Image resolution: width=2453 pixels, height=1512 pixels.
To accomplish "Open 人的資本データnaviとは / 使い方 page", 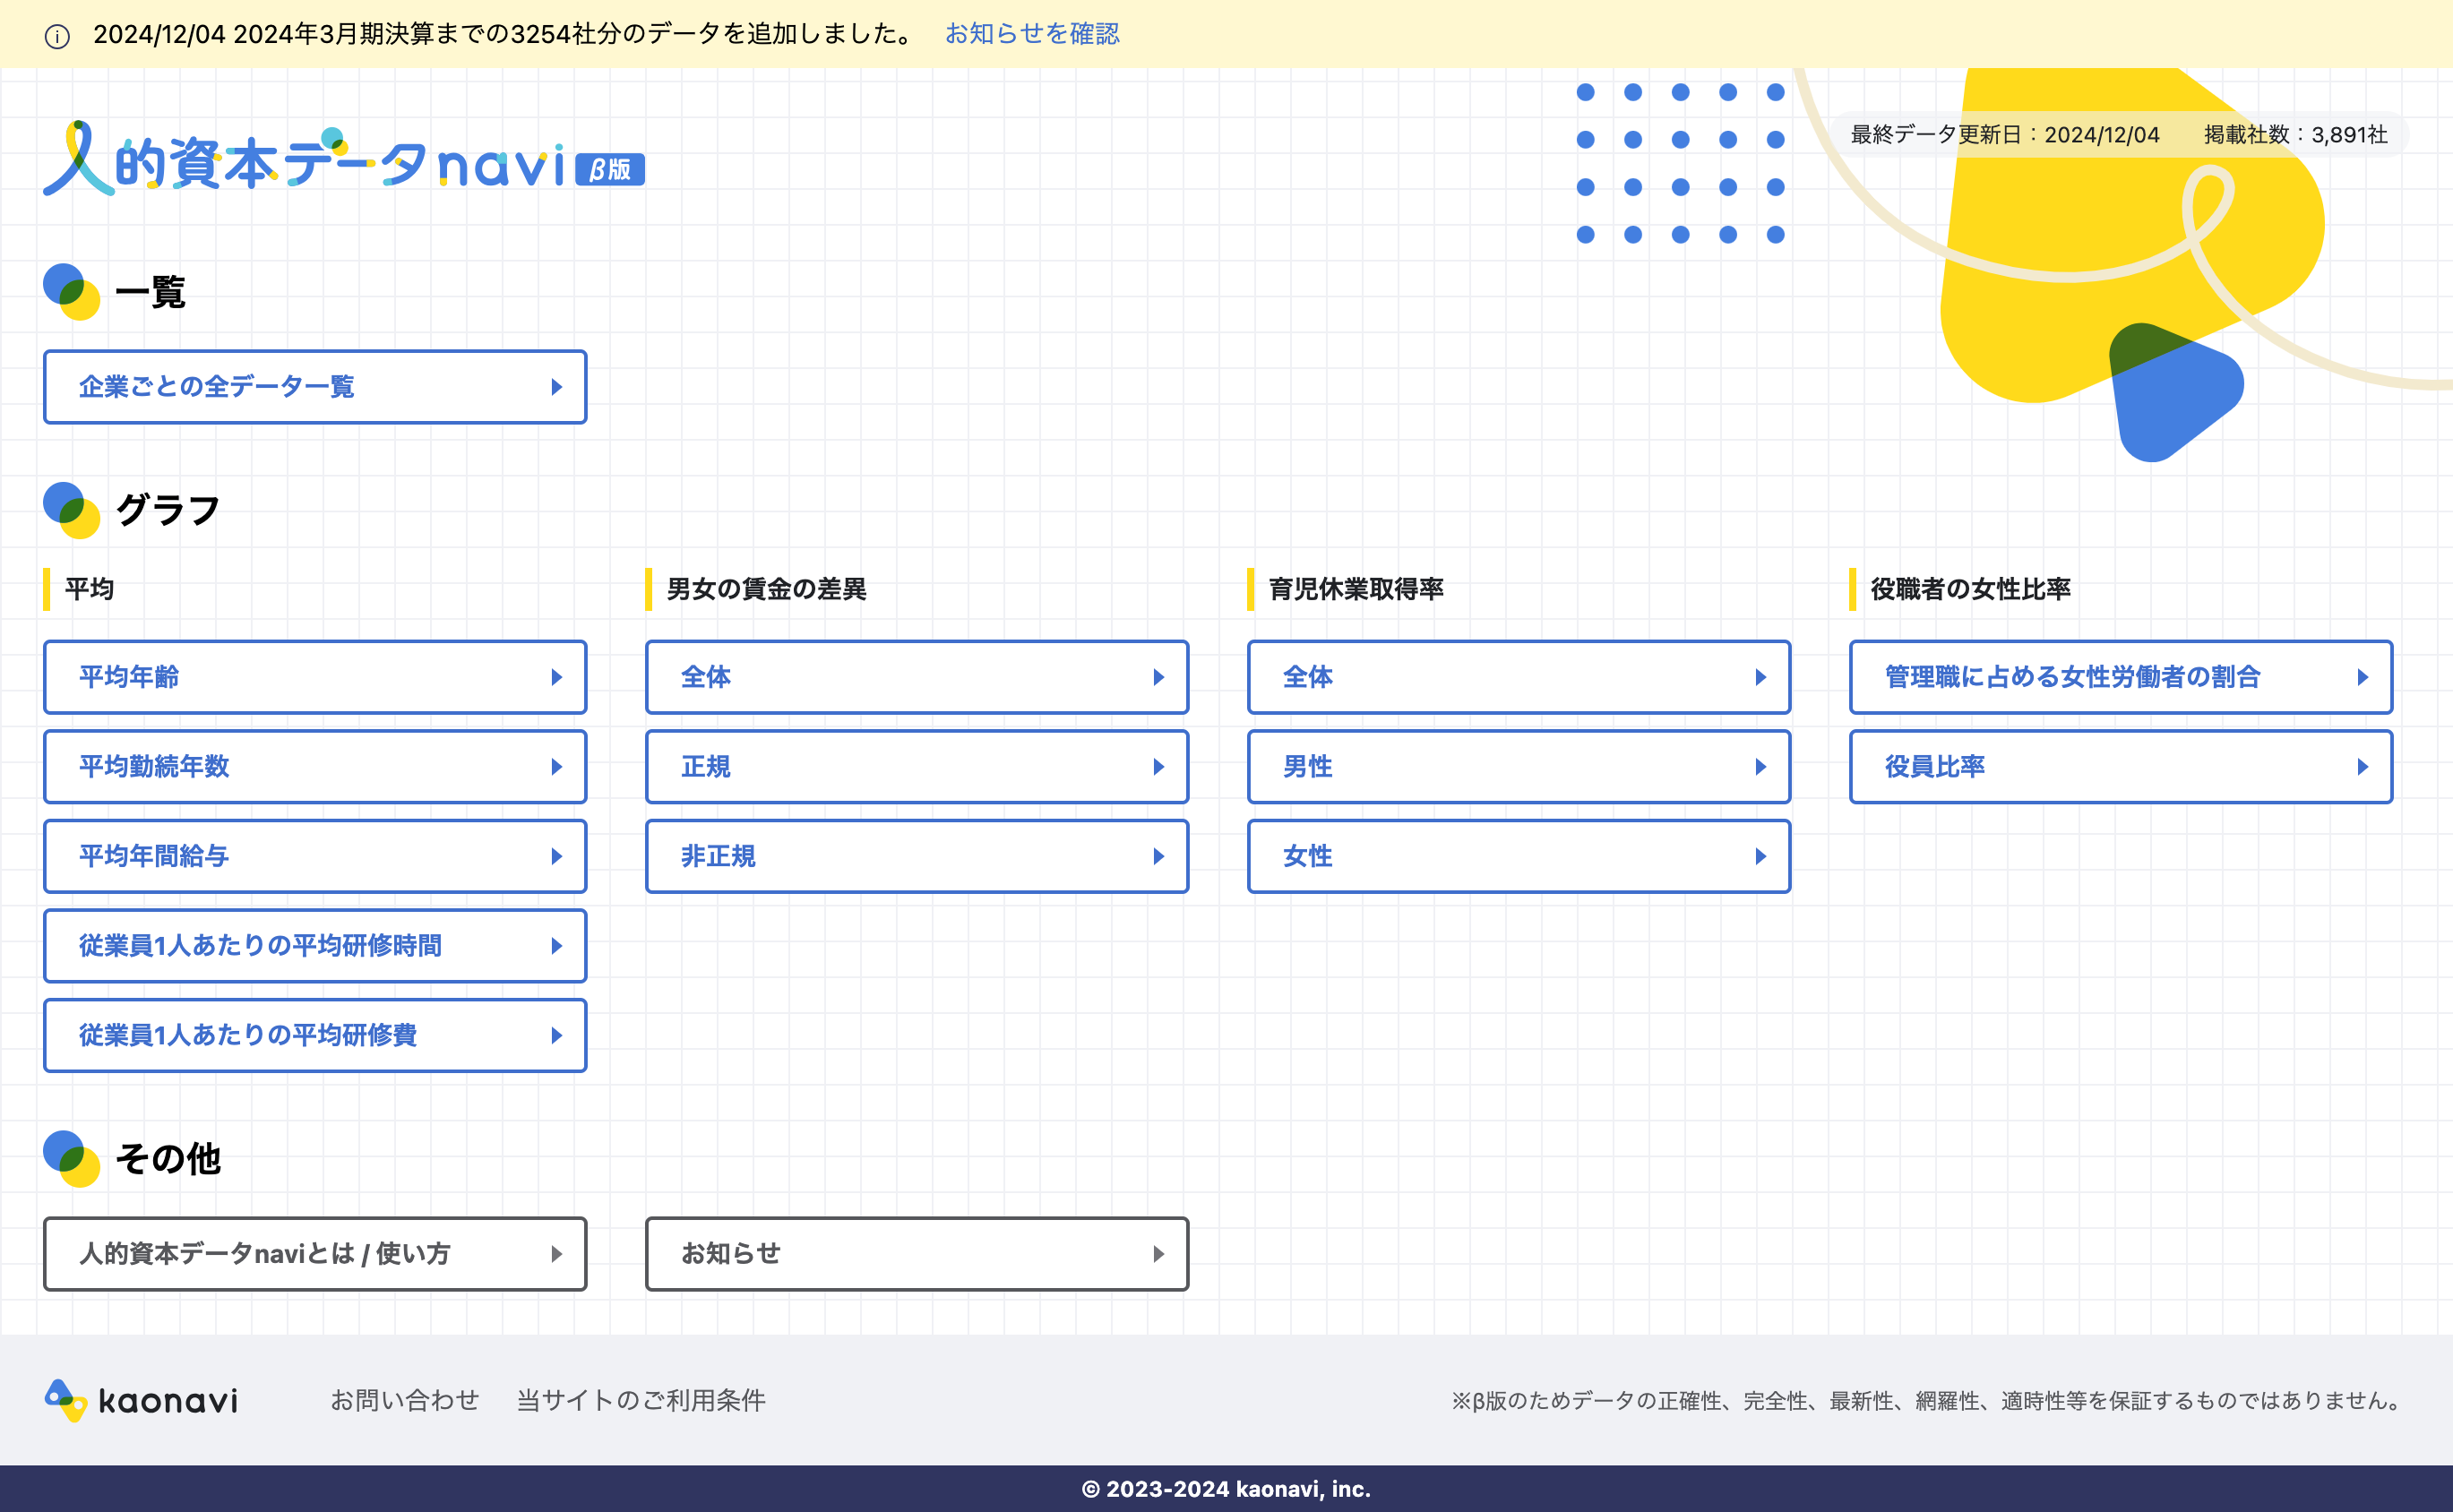I will click(315, 1254).
